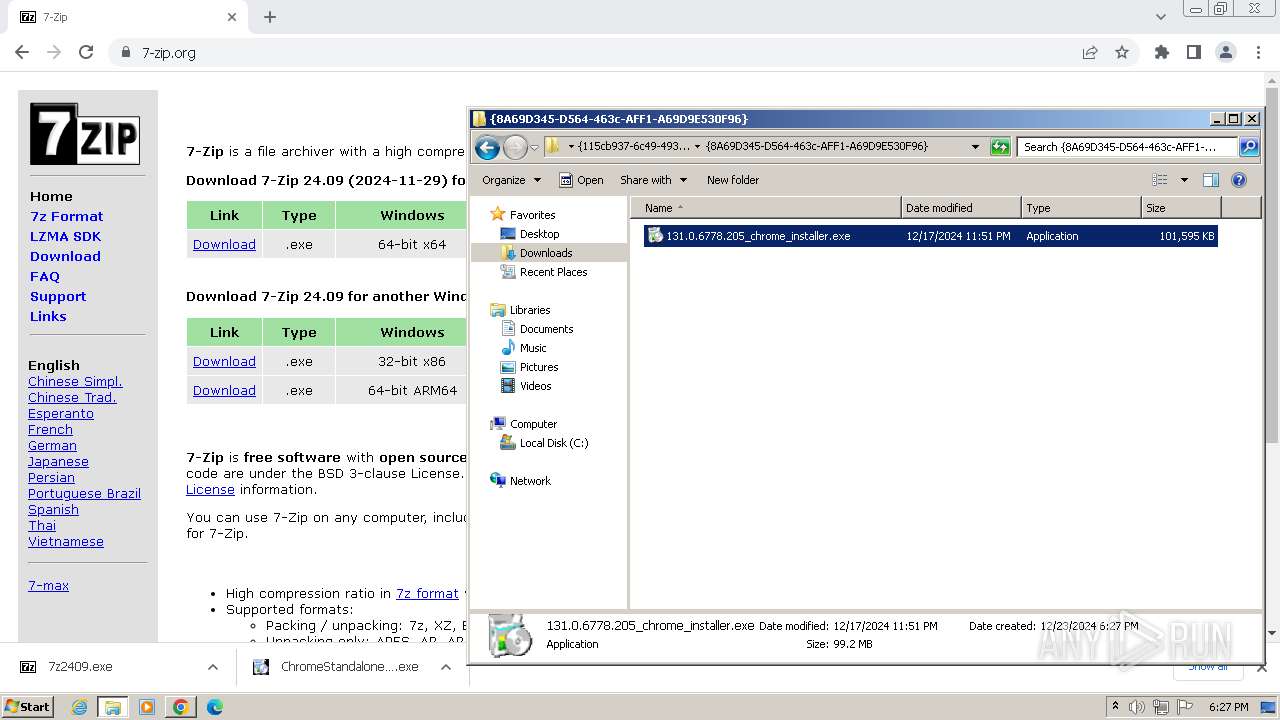
Task: Click Download link for 64-bit x64
Action: tap(224, 244)
